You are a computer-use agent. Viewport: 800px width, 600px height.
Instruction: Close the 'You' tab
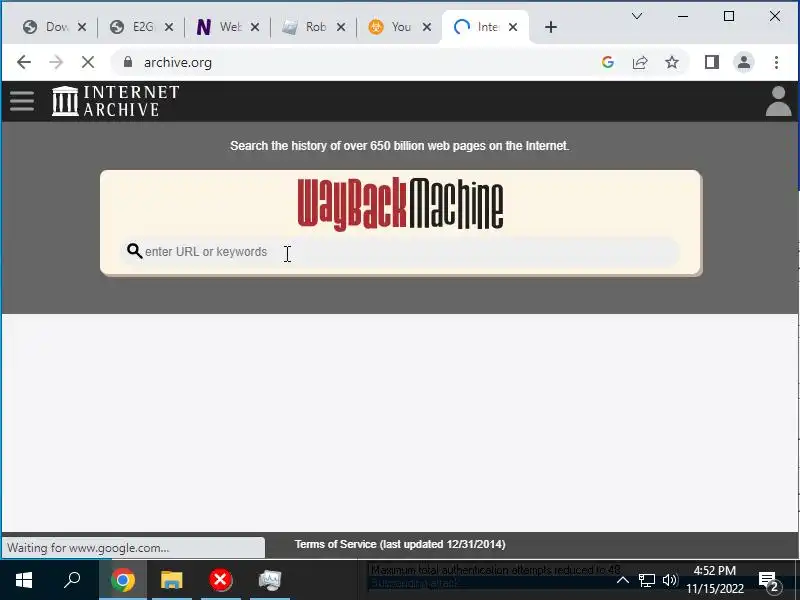point(427,27)
